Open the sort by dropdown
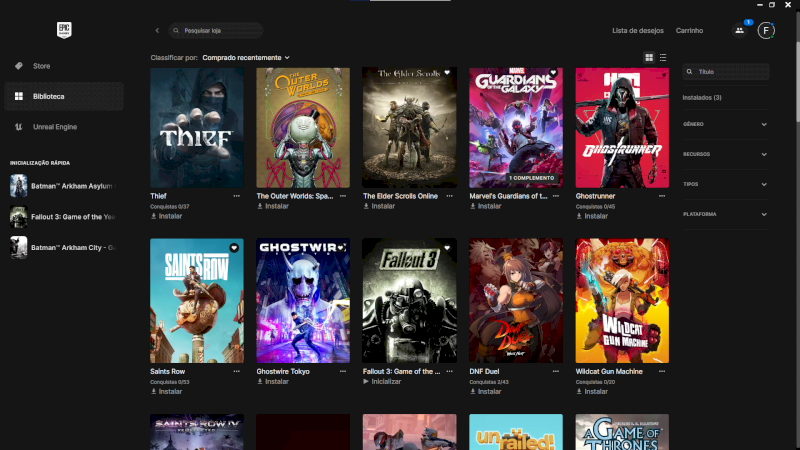The height and width of the screenshot is (450, 800). (246, 58)
